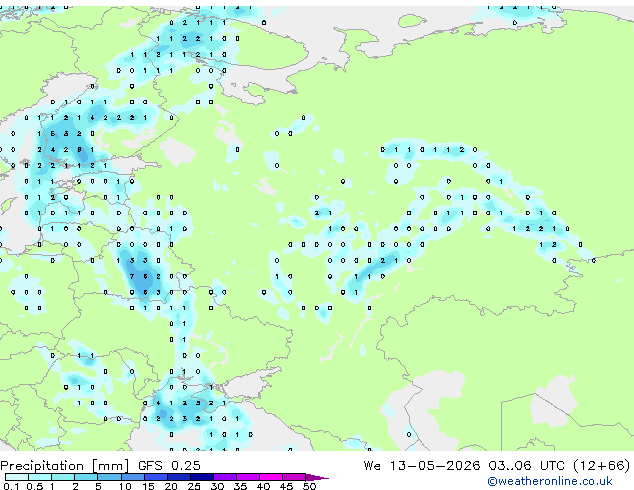The width and height of the screenshot is (634, 490).
Task: Click the "15" legend tick label
Action: point(148,486)
